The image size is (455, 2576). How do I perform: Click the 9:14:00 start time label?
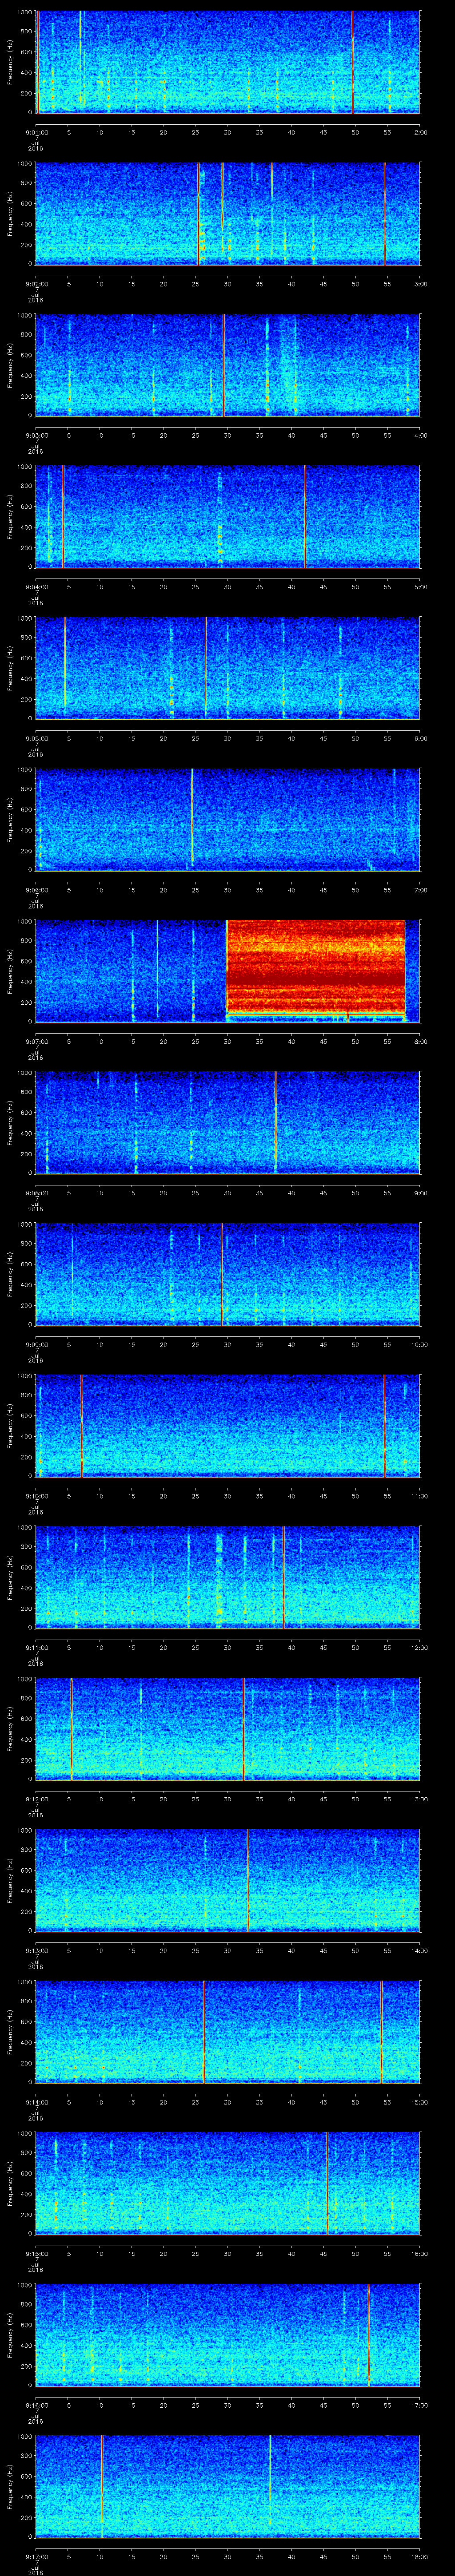(36, 2102)
